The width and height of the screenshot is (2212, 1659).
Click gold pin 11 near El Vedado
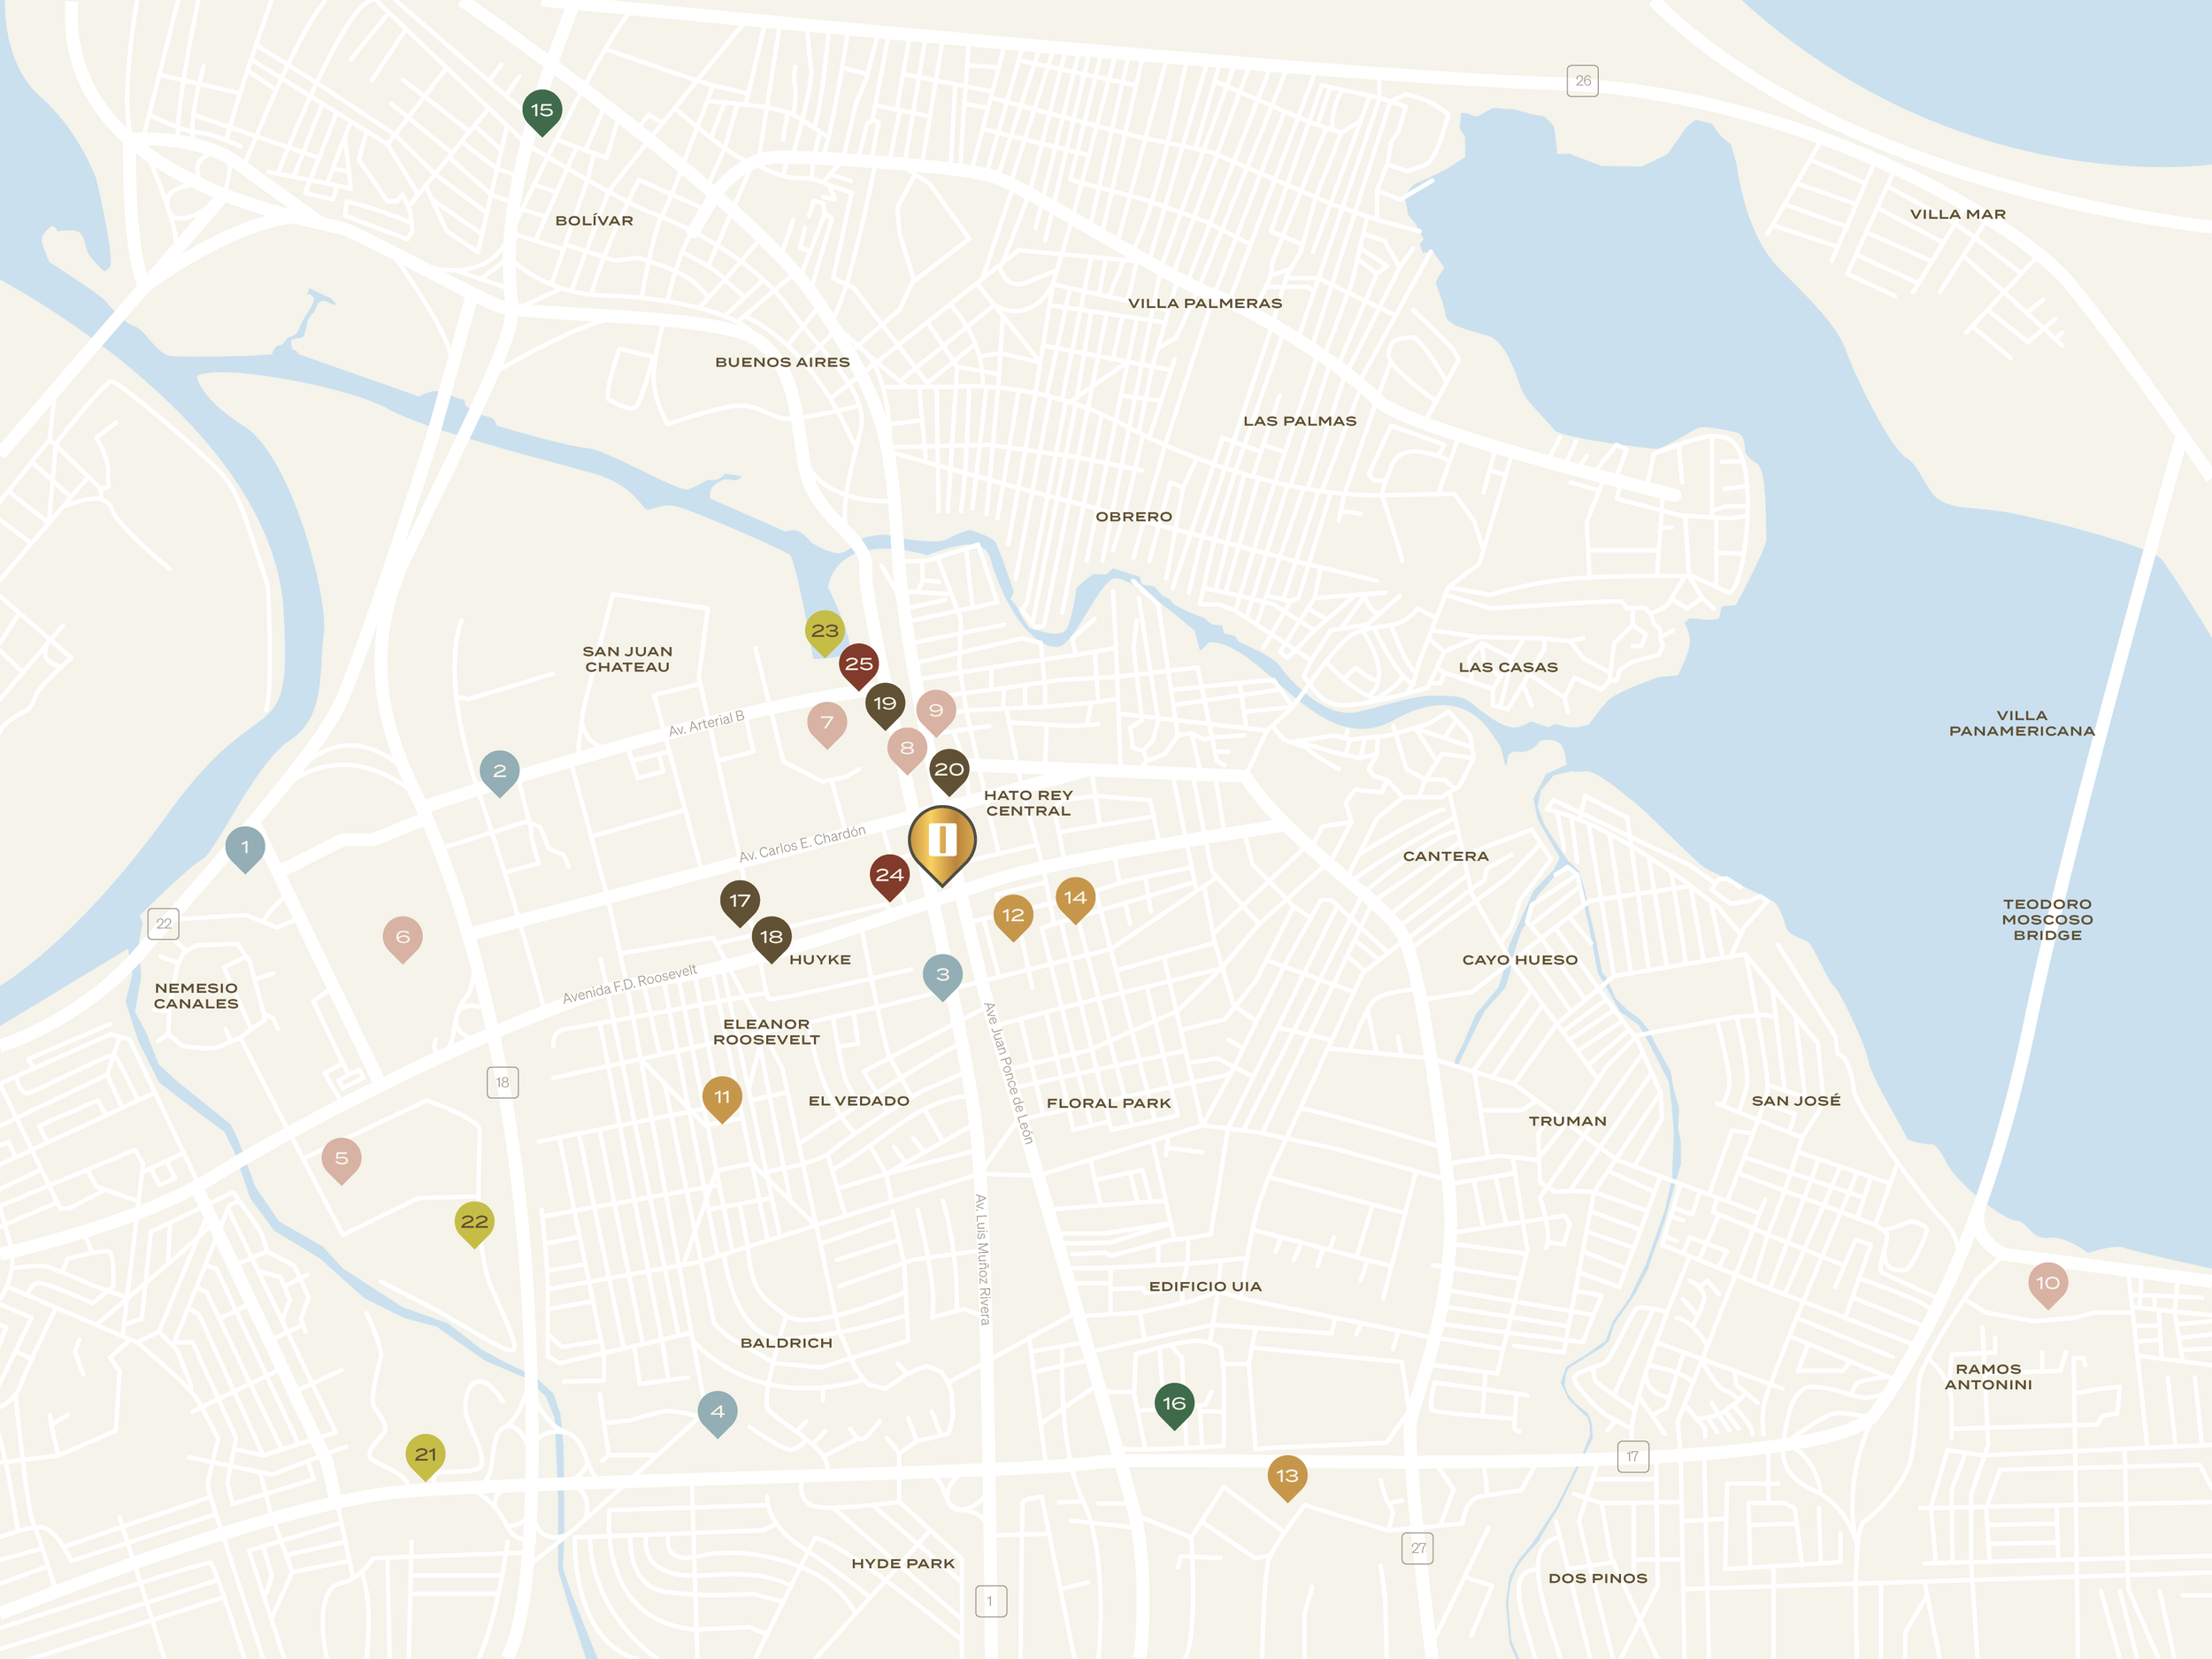point(722,1097)
